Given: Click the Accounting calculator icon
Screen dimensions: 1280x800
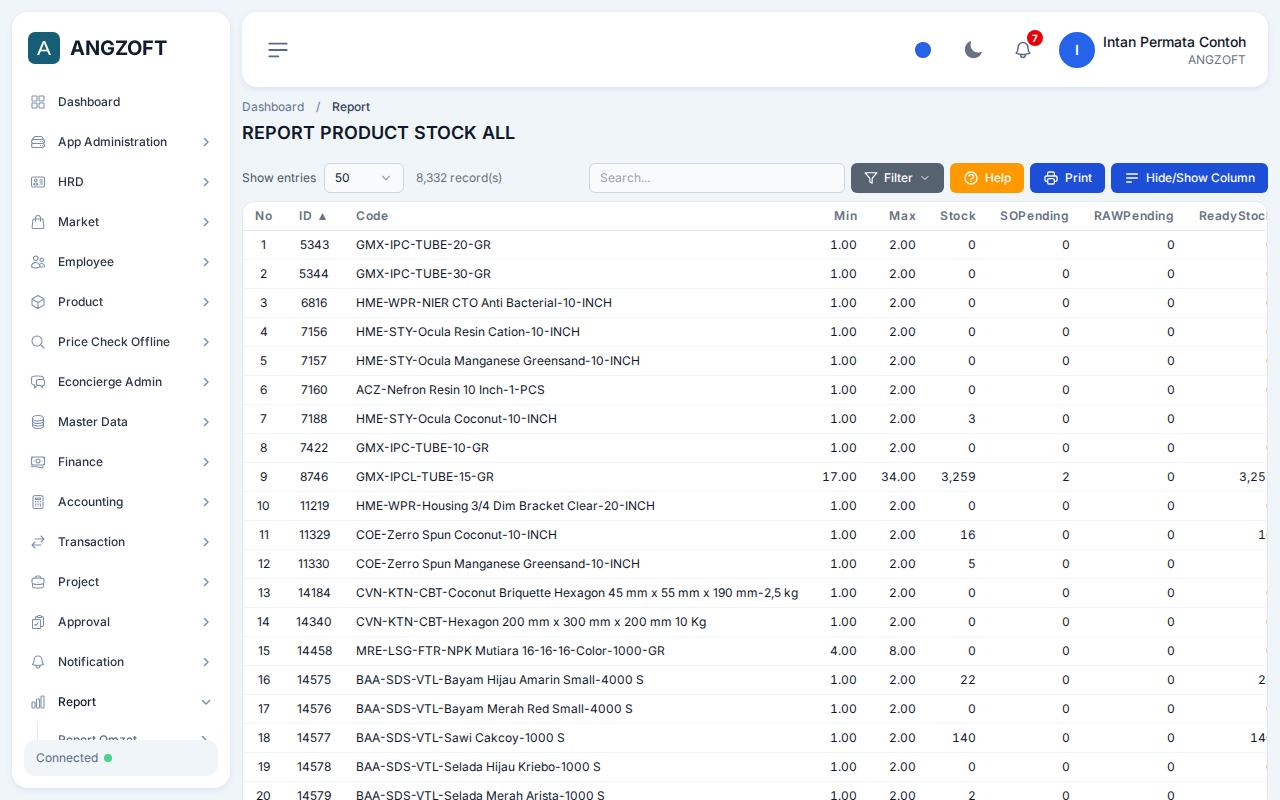Looking at the screenshot, I should [38, 502].
